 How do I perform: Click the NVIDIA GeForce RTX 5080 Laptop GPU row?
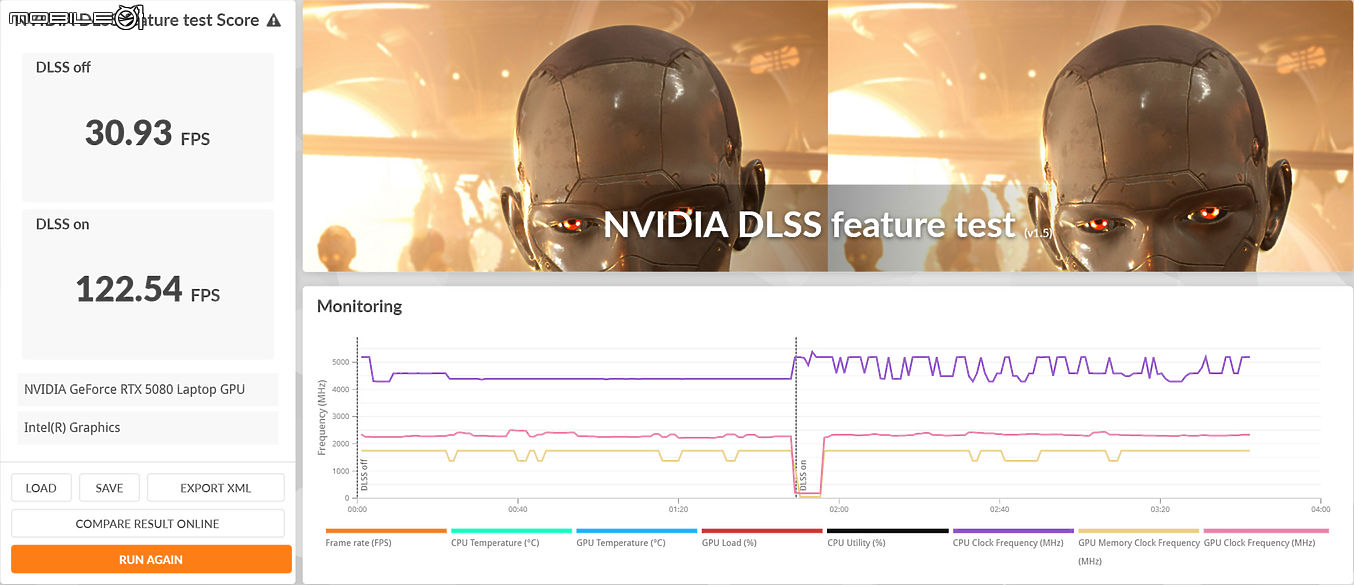(148, 390)
